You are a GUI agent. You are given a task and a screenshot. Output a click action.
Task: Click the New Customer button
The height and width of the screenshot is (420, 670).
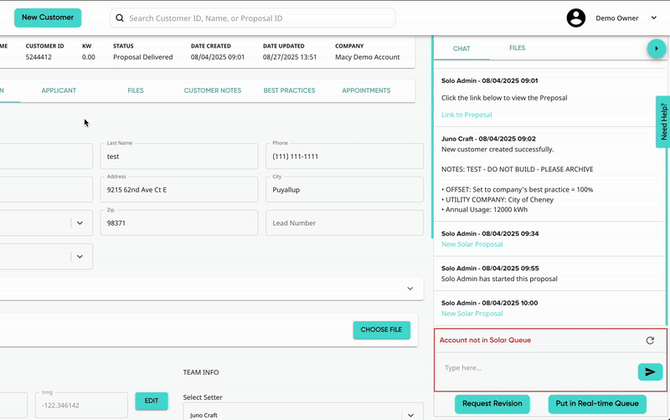point(48,18)
